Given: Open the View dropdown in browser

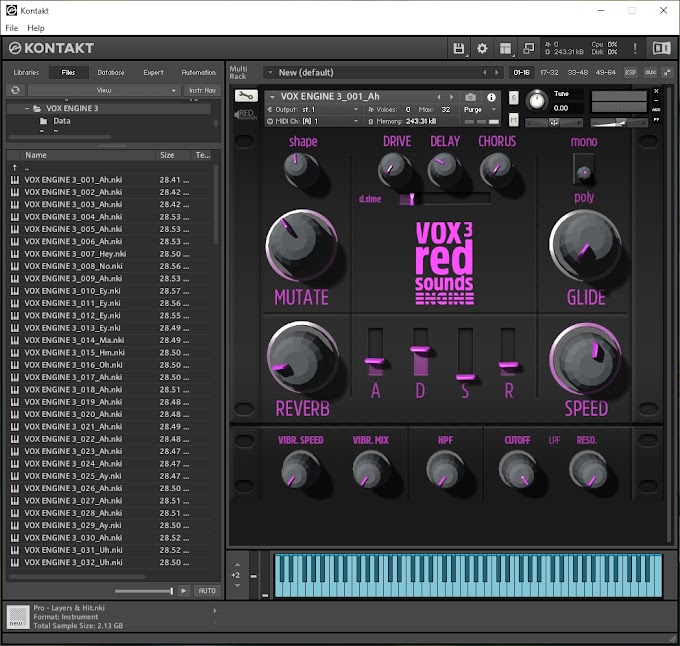Looking at the screenshot, I should (104, 90).
